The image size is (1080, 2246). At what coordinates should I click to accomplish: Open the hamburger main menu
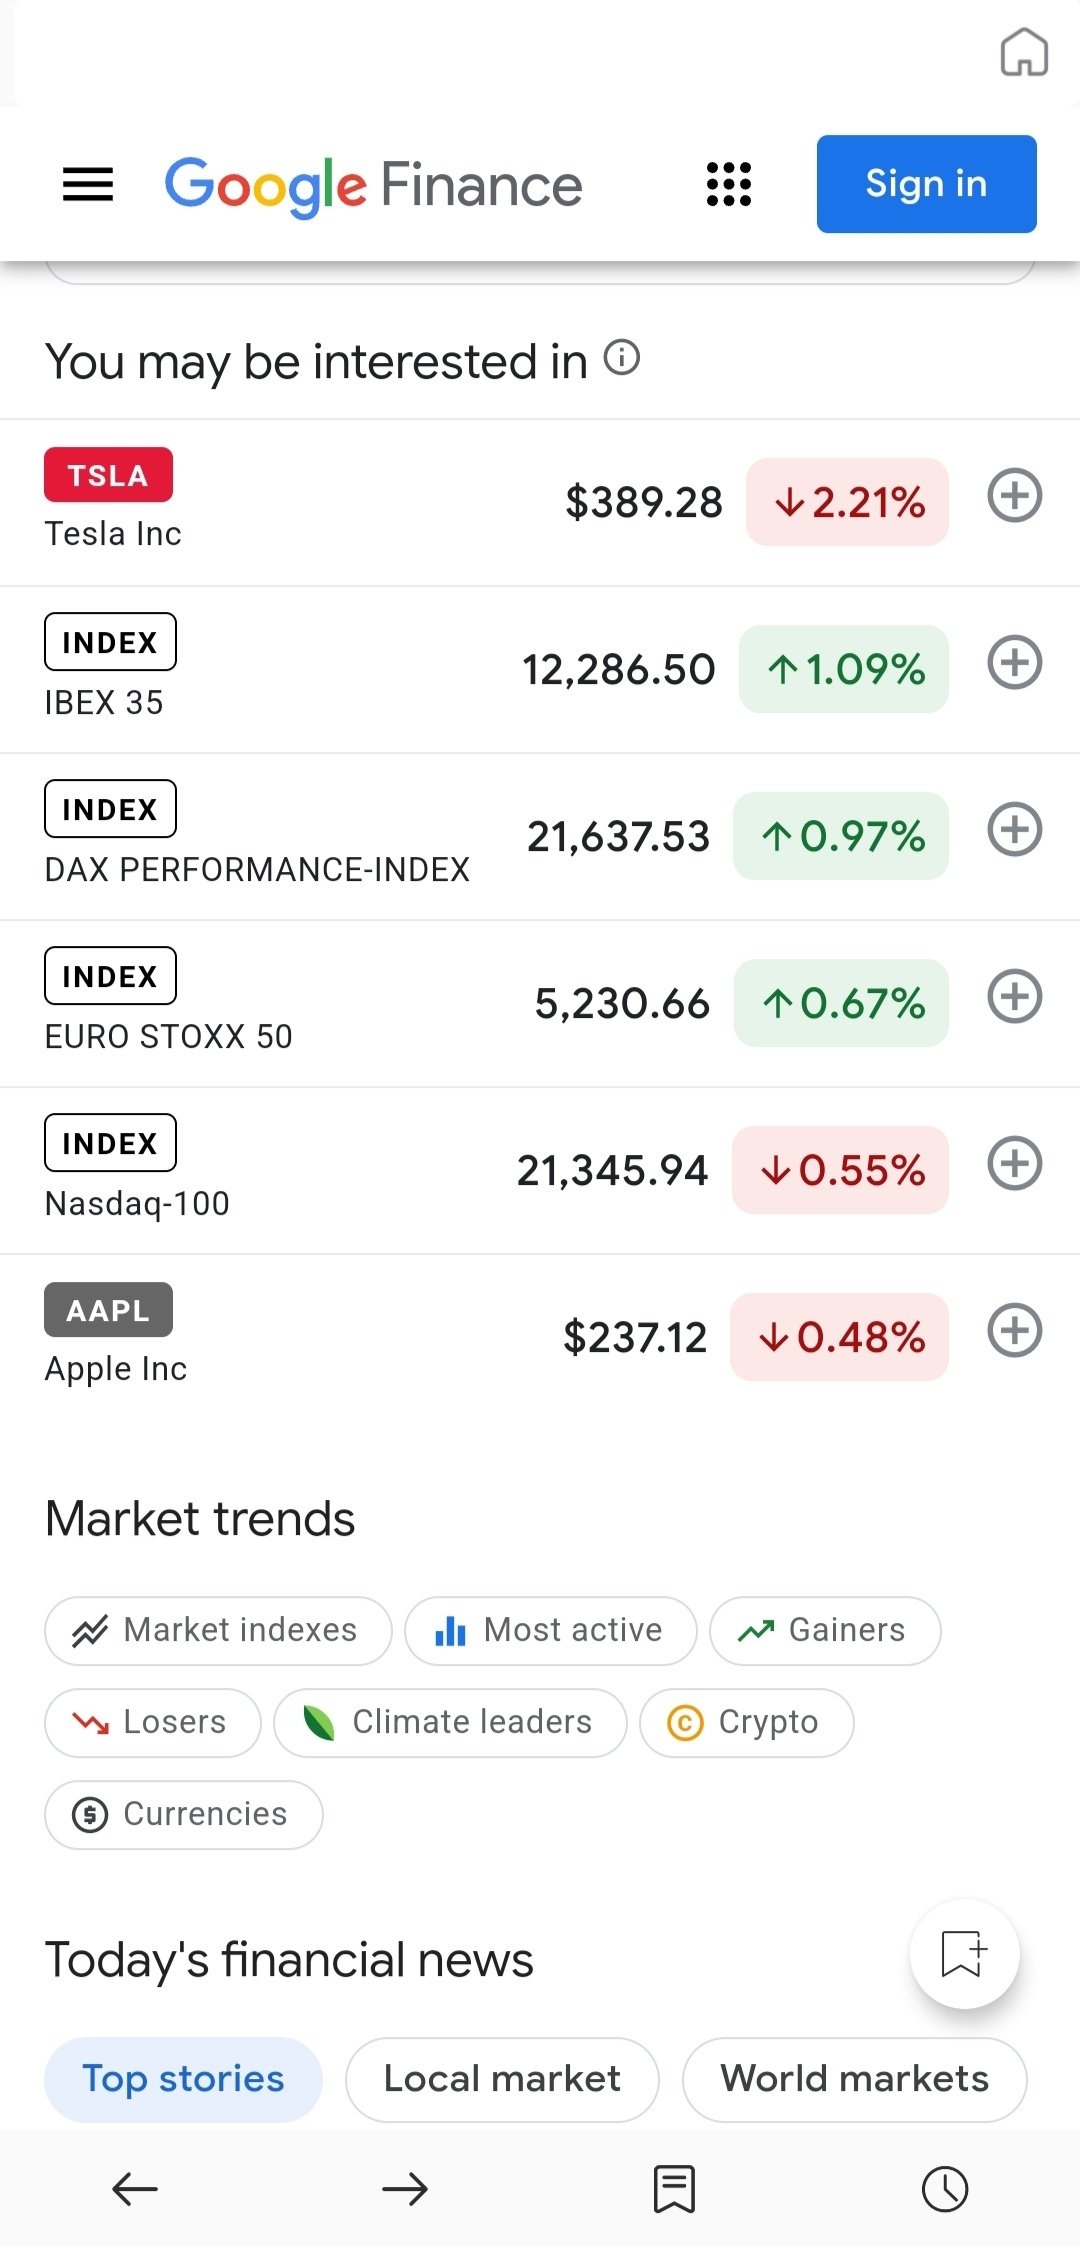tap(88, 184)
